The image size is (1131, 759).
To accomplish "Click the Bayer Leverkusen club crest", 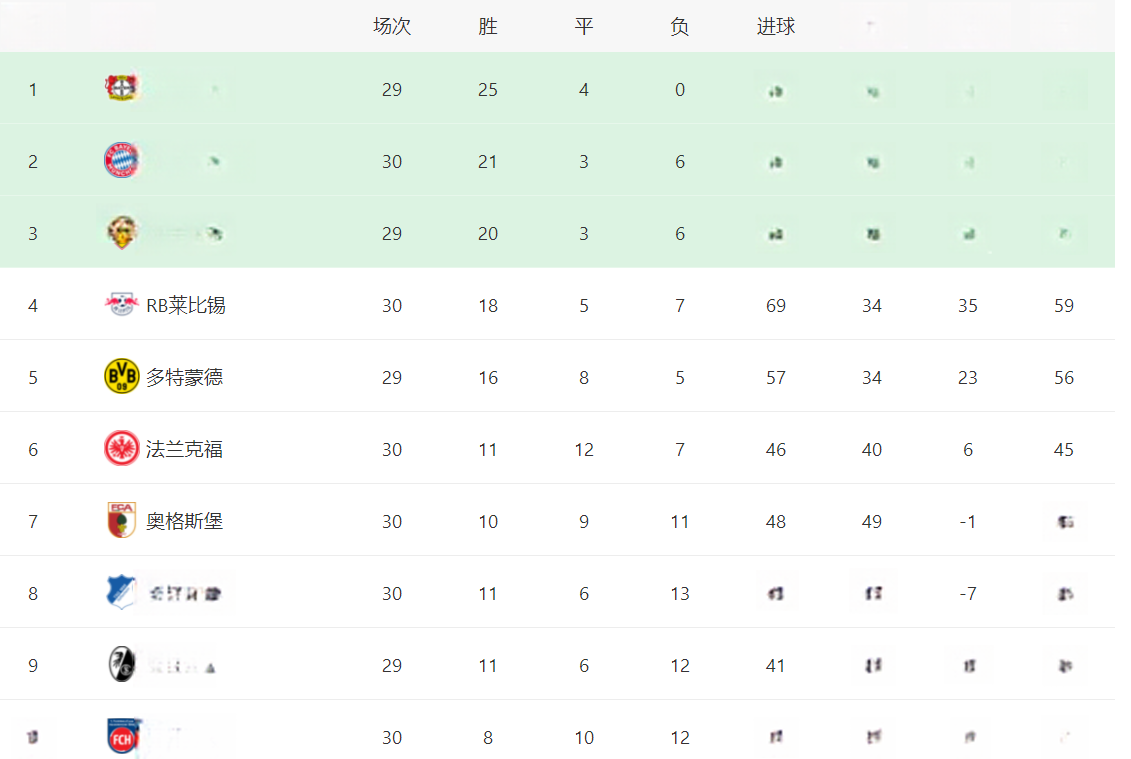I will click(121, 88).
